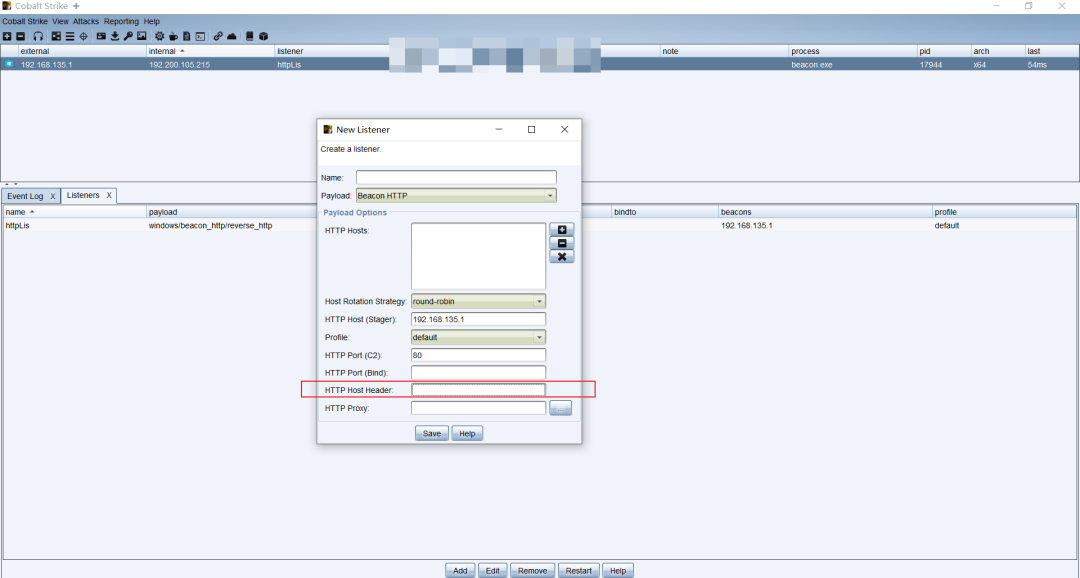Focus the HTTP Host (Stager) field
The image size is (1080, 578).
[x=478, y=319]
